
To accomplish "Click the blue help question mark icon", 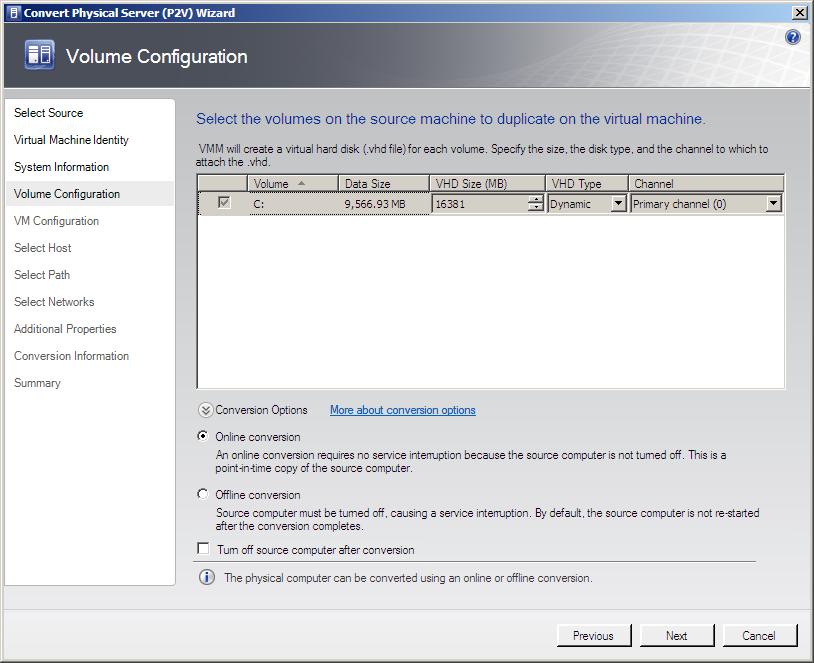I will pos(793,37).
